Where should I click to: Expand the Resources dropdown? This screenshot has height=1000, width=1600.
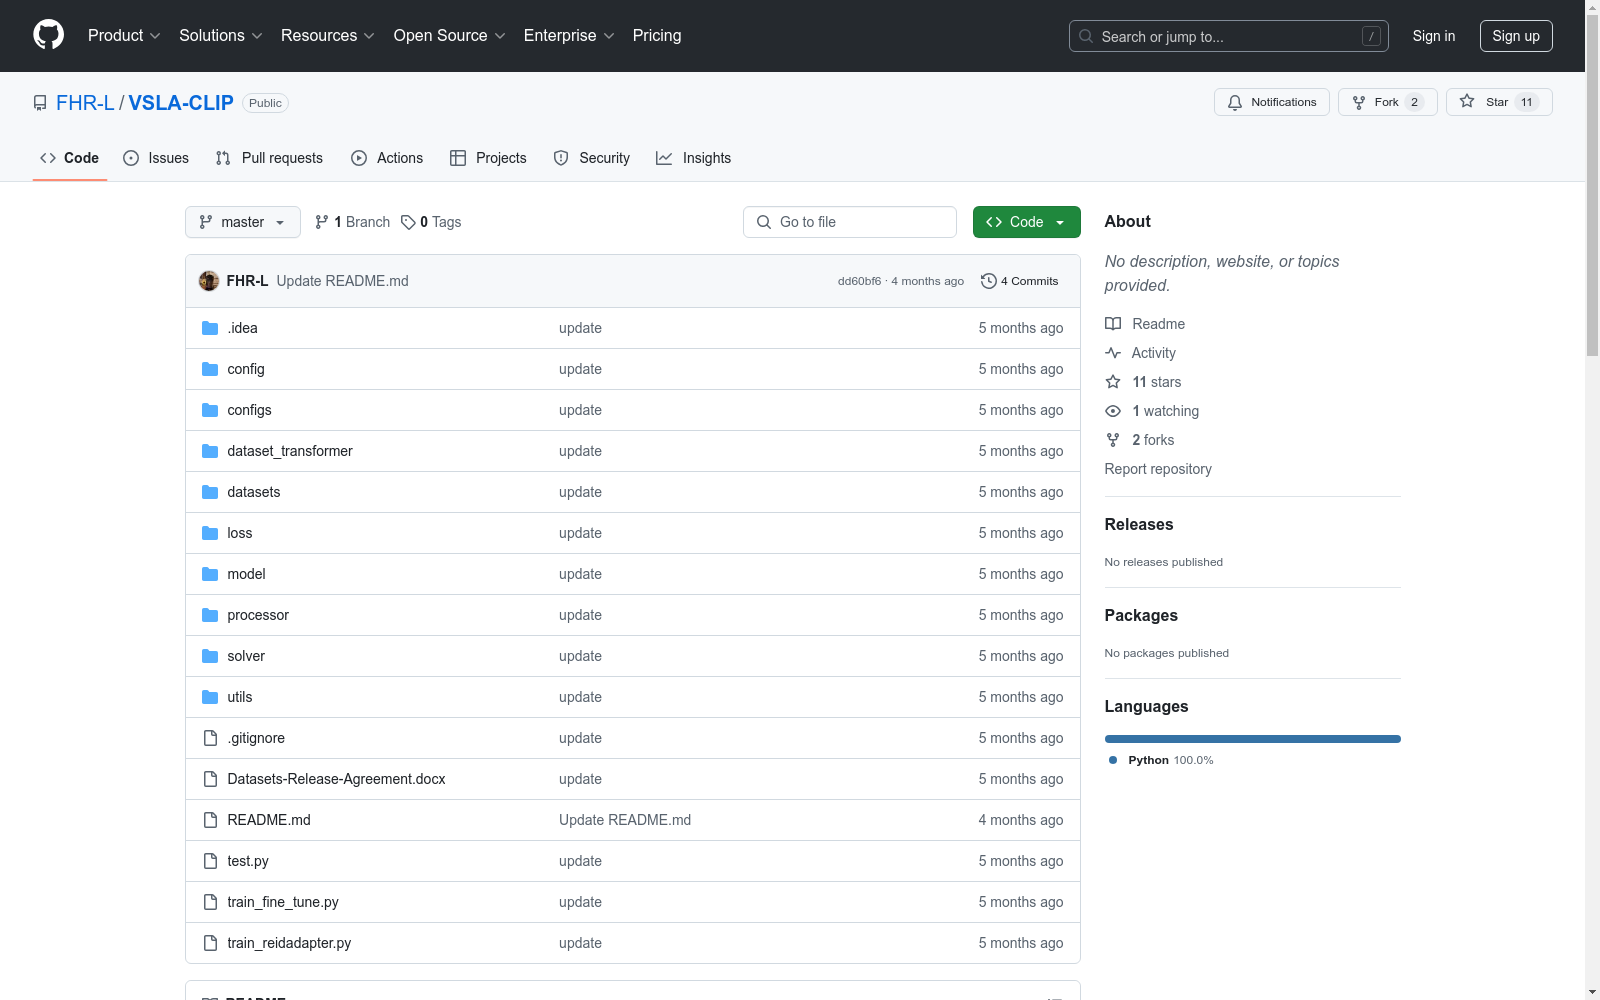pos(328,36)
